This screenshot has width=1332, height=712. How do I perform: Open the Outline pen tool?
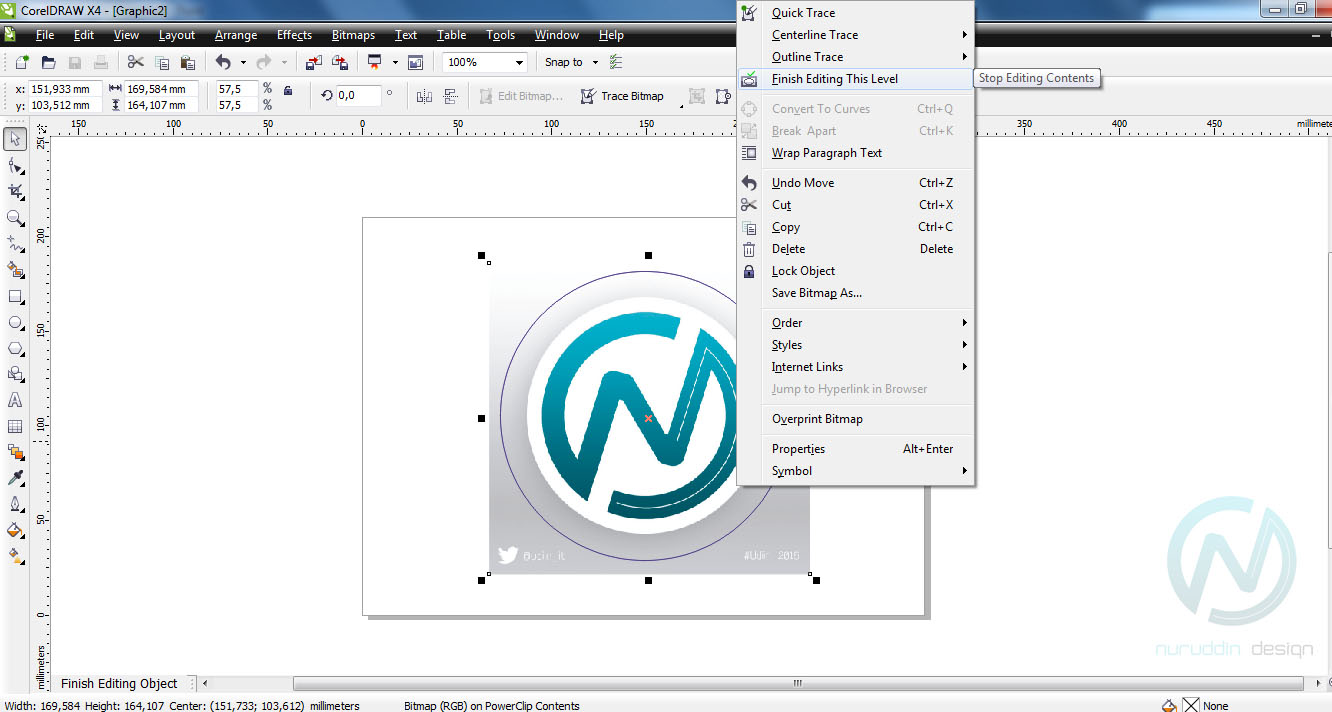pyautogui.click(x=15, y=504)
